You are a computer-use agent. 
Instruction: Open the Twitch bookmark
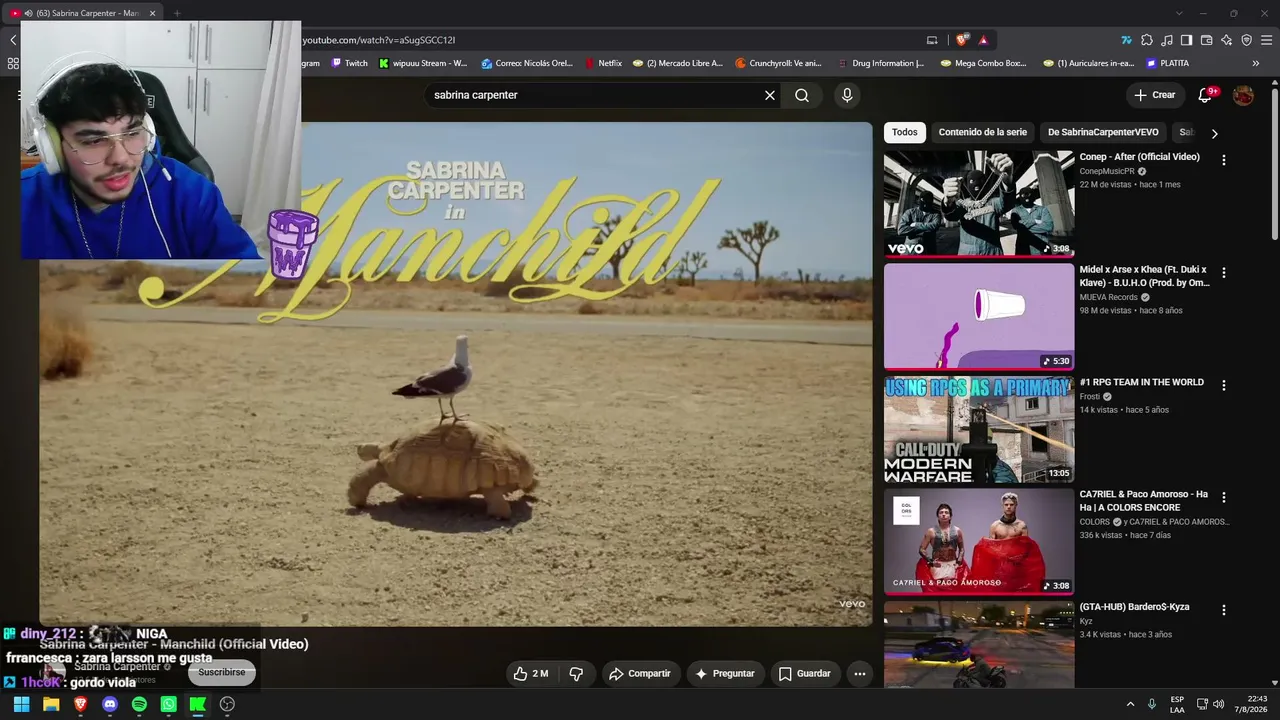pyautogui.click(x=350, y=63)
